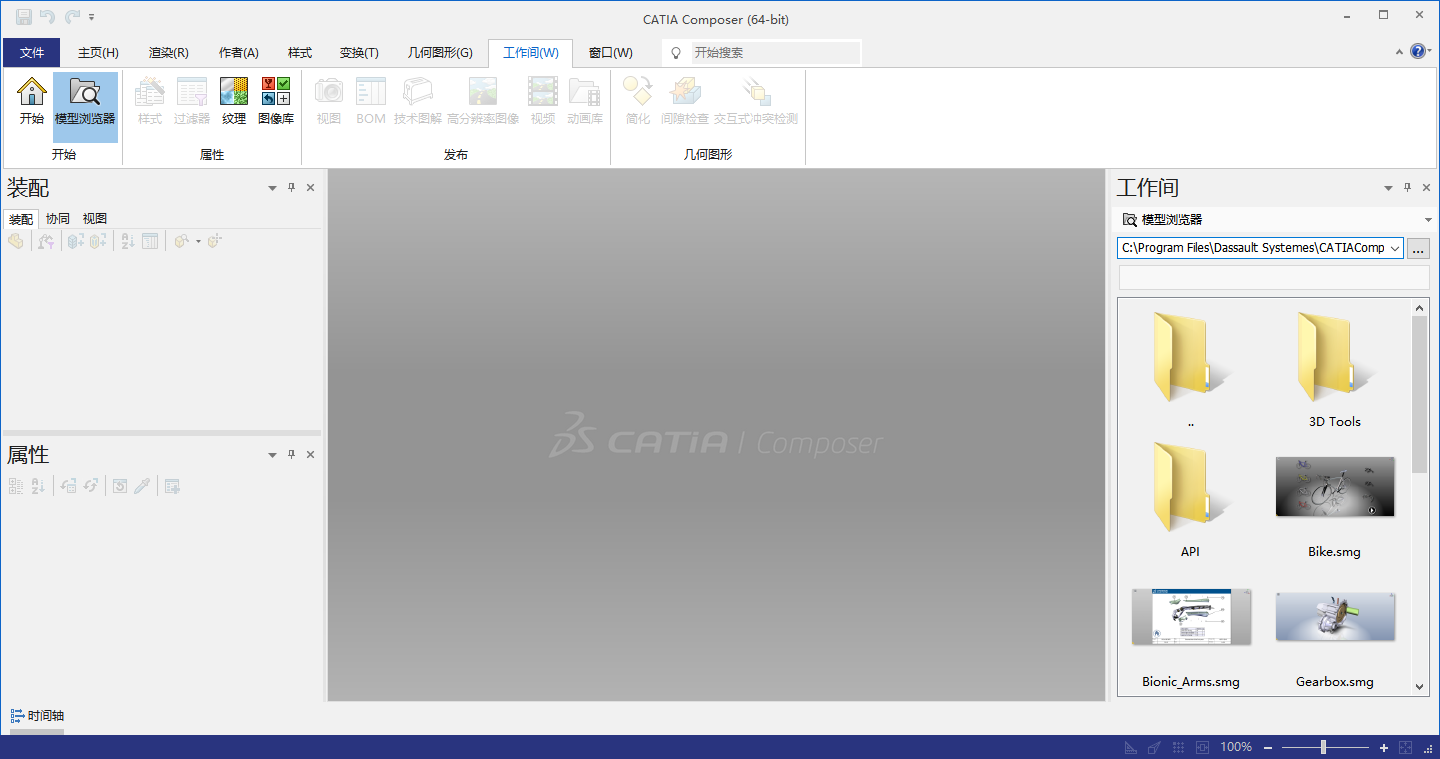The width and height of the screenshot is (1440, 759).
Task: Click the redo arrow in the quick access toolbar
Action: tap(72, 17)
